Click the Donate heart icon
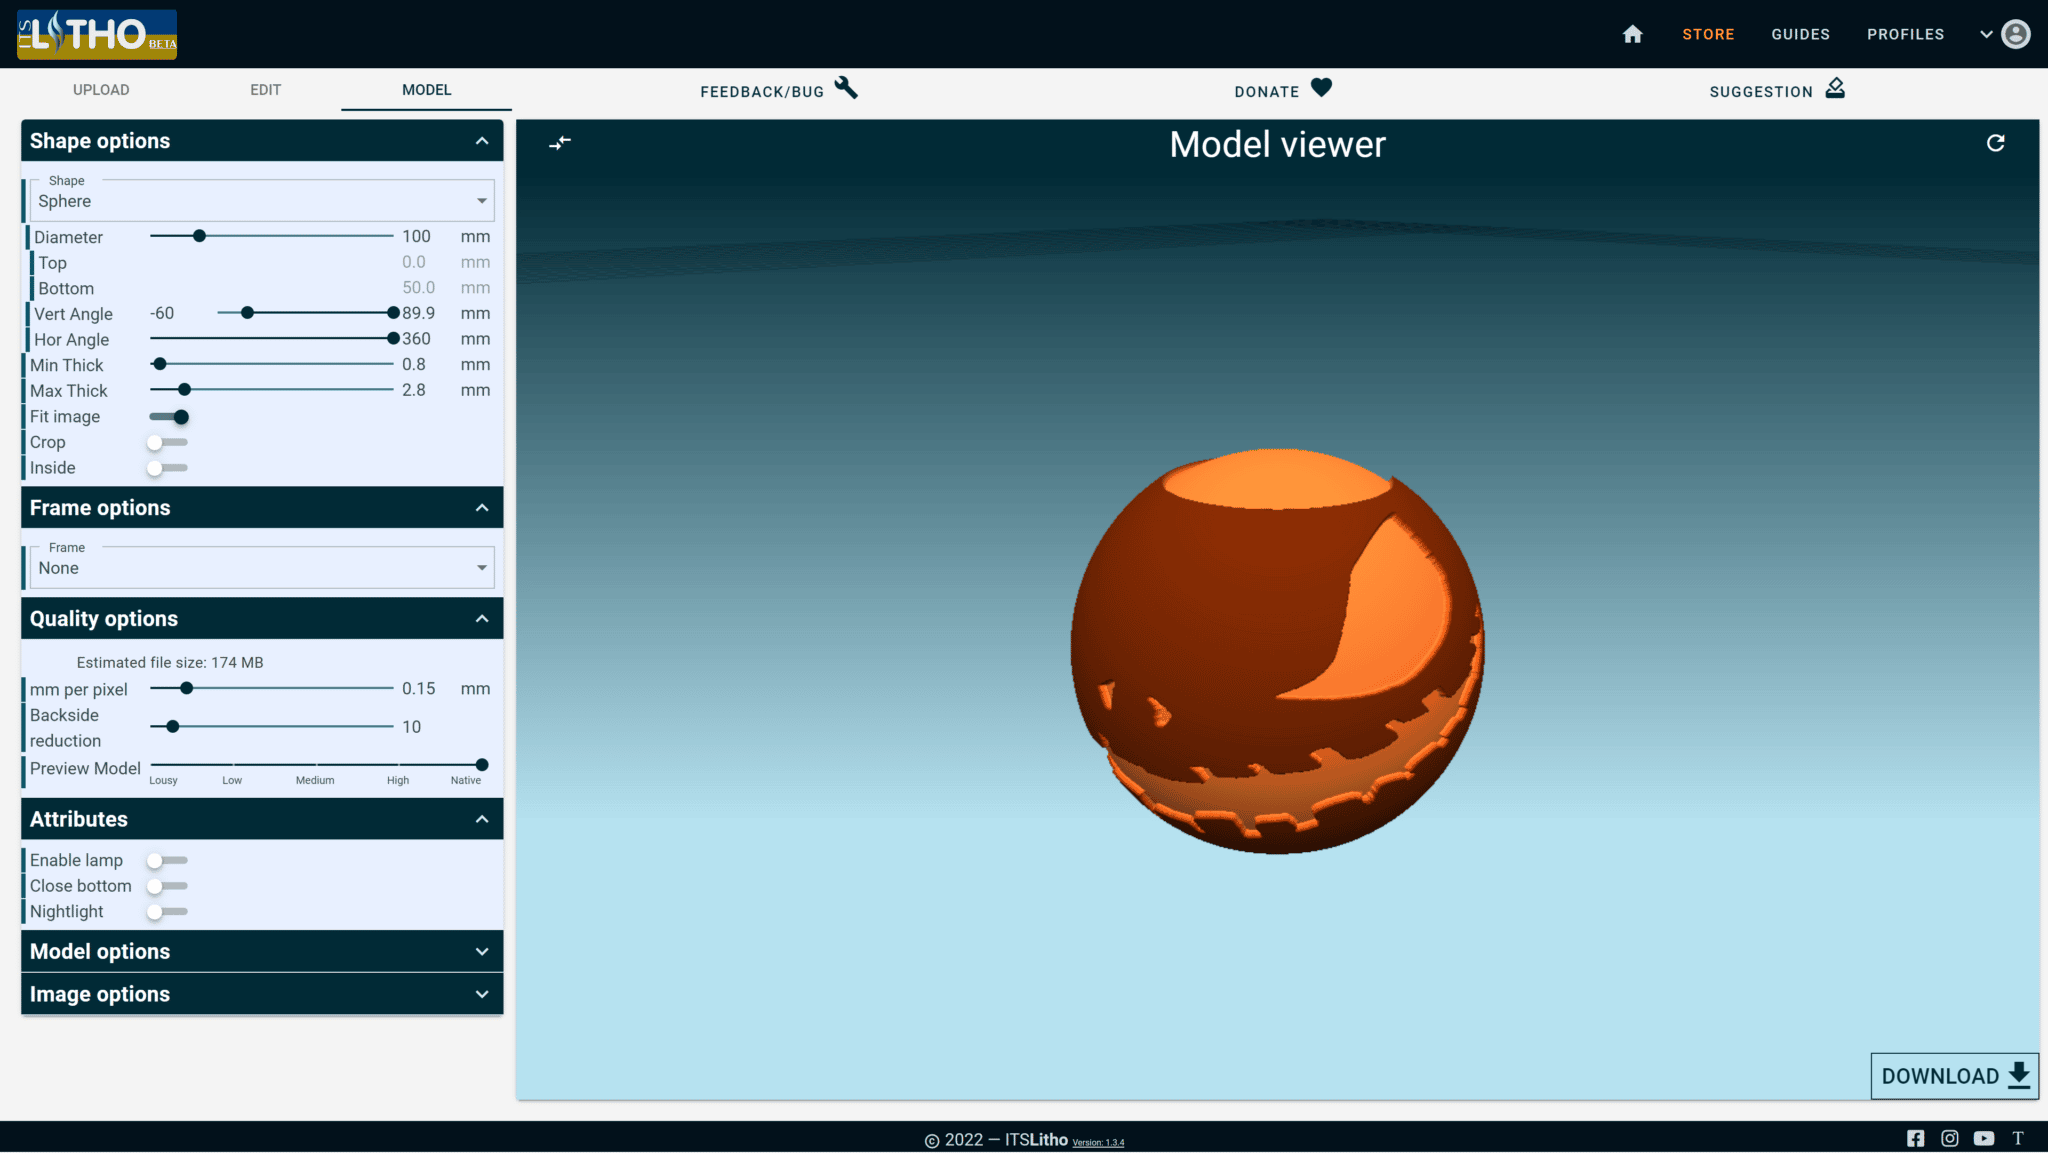2048x1153 pixels. pyautogui.click(x=1321, y=88)
